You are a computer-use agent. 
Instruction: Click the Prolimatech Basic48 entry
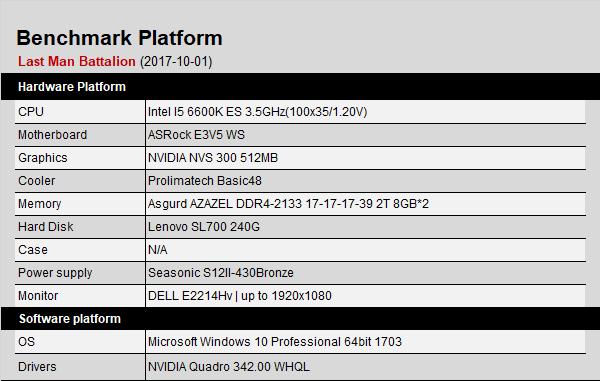tap(205, 181)
